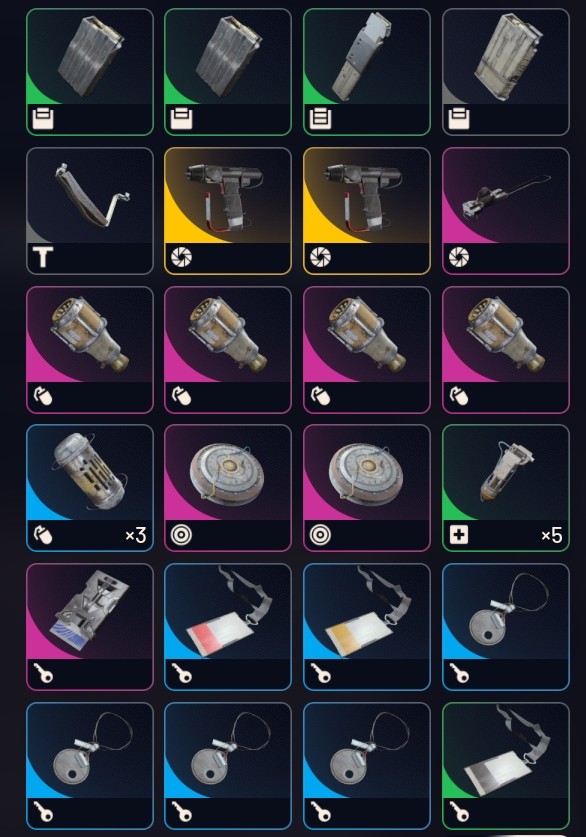Click the magazine icon under the gray-bordered magazine

coord(459,119)
